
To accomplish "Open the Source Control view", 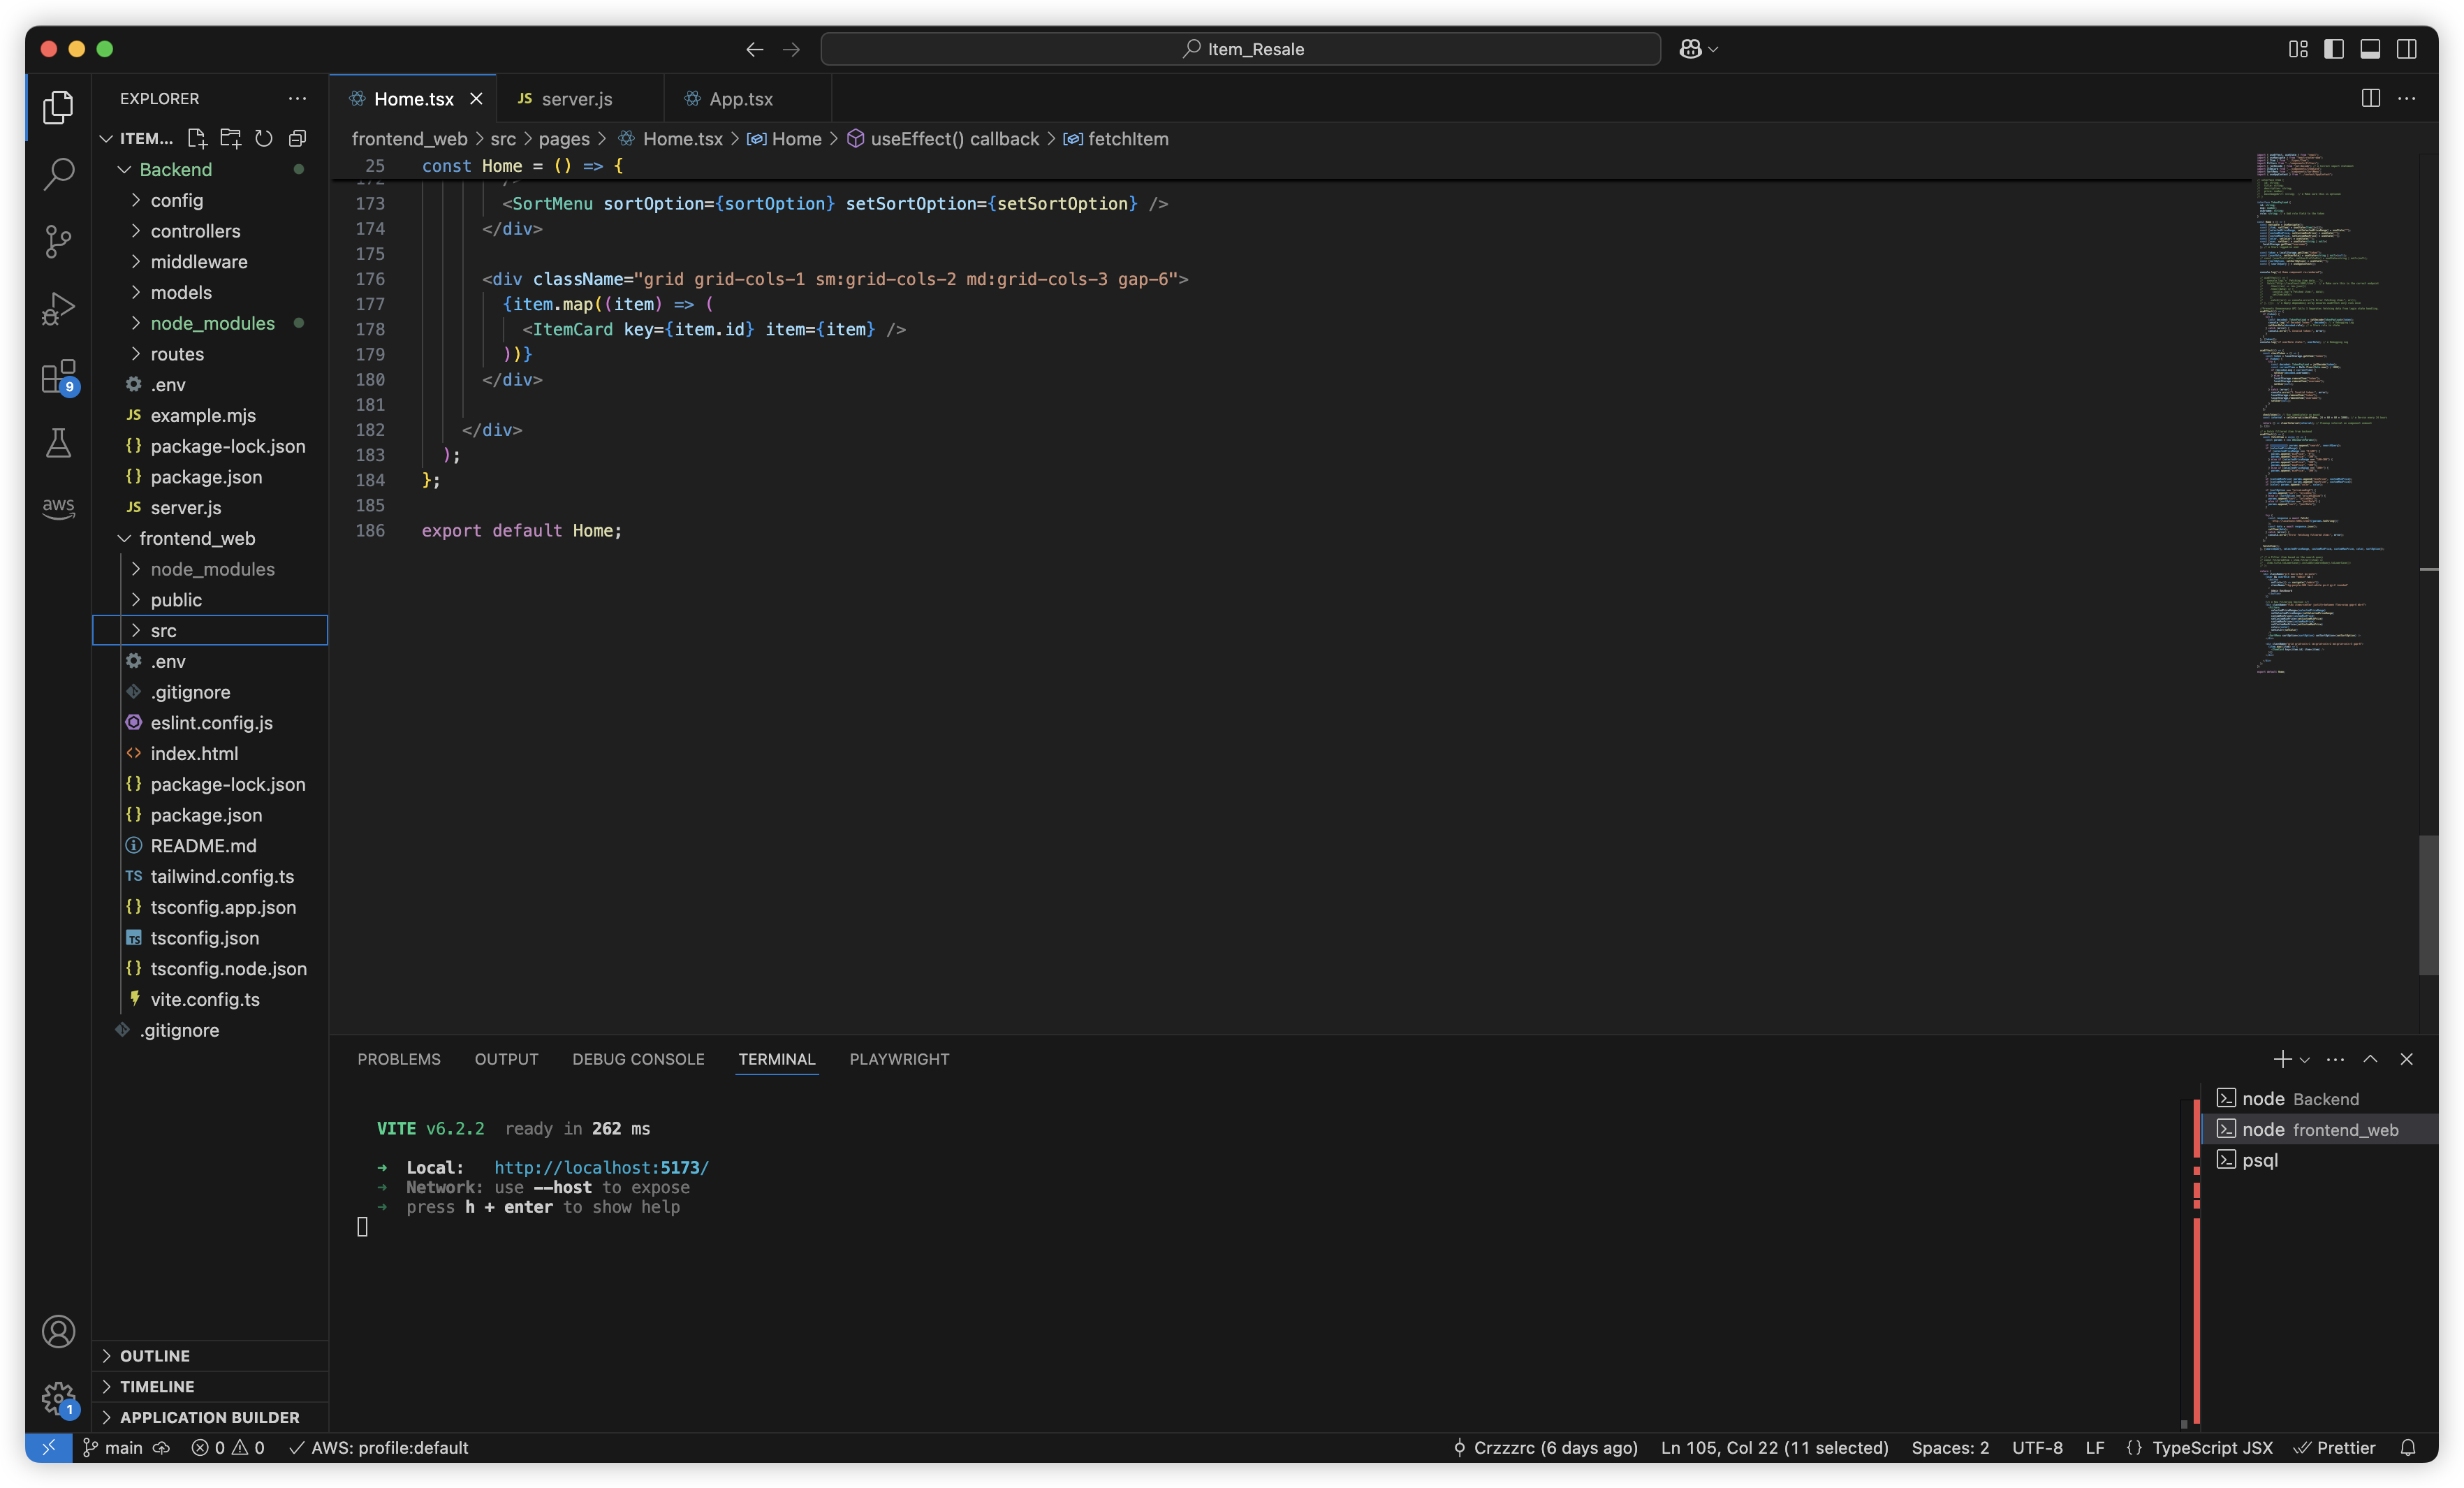I will point(58,241).
